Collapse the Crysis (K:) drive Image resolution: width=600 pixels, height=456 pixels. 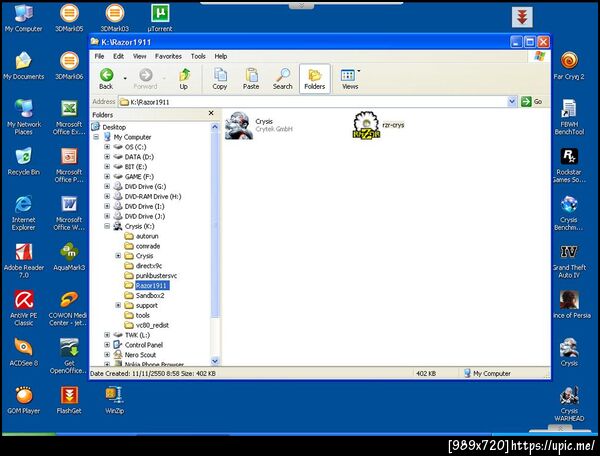point(107,226)
